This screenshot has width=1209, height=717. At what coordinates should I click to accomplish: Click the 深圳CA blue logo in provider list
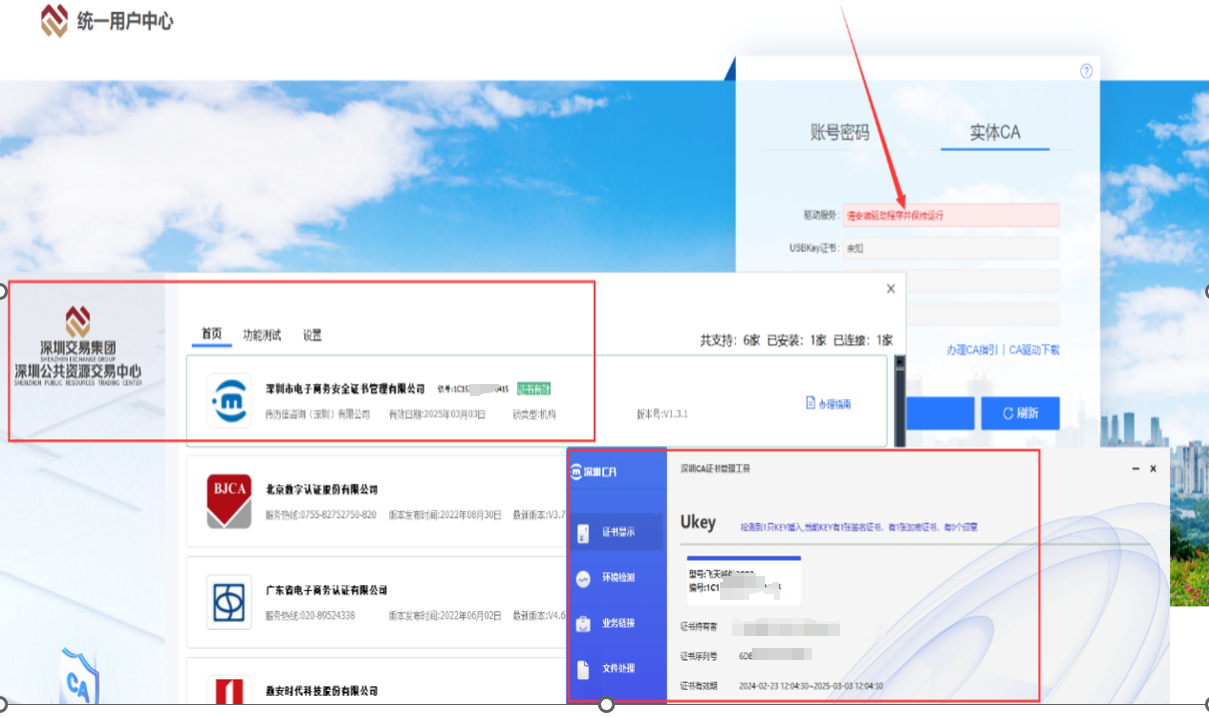point(229,400)
